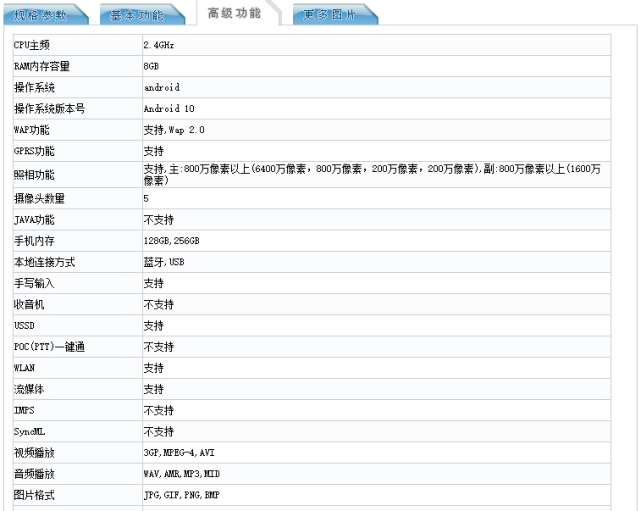Open the 基本功能 tab
641x511 pixels.
141,15
